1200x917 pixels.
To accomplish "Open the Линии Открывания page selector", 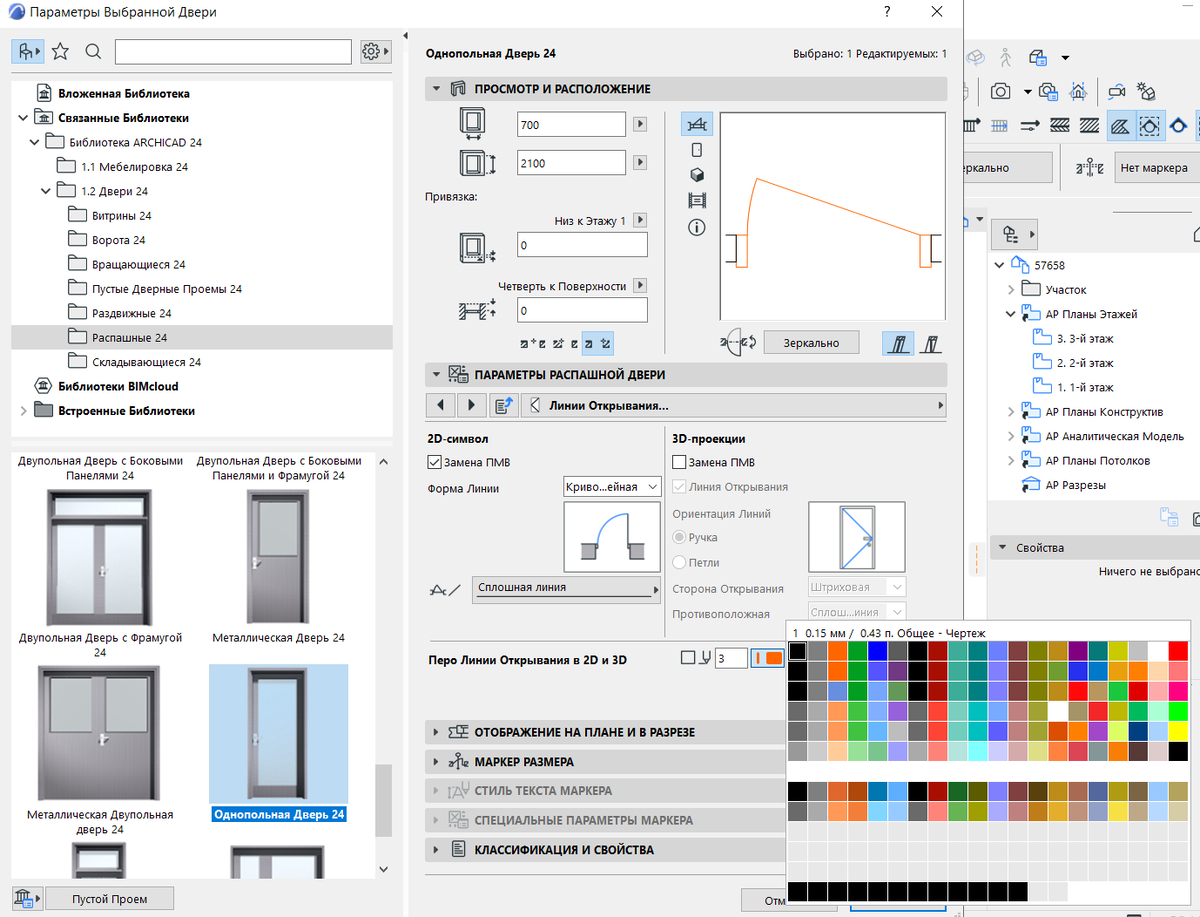I will 734,405.
